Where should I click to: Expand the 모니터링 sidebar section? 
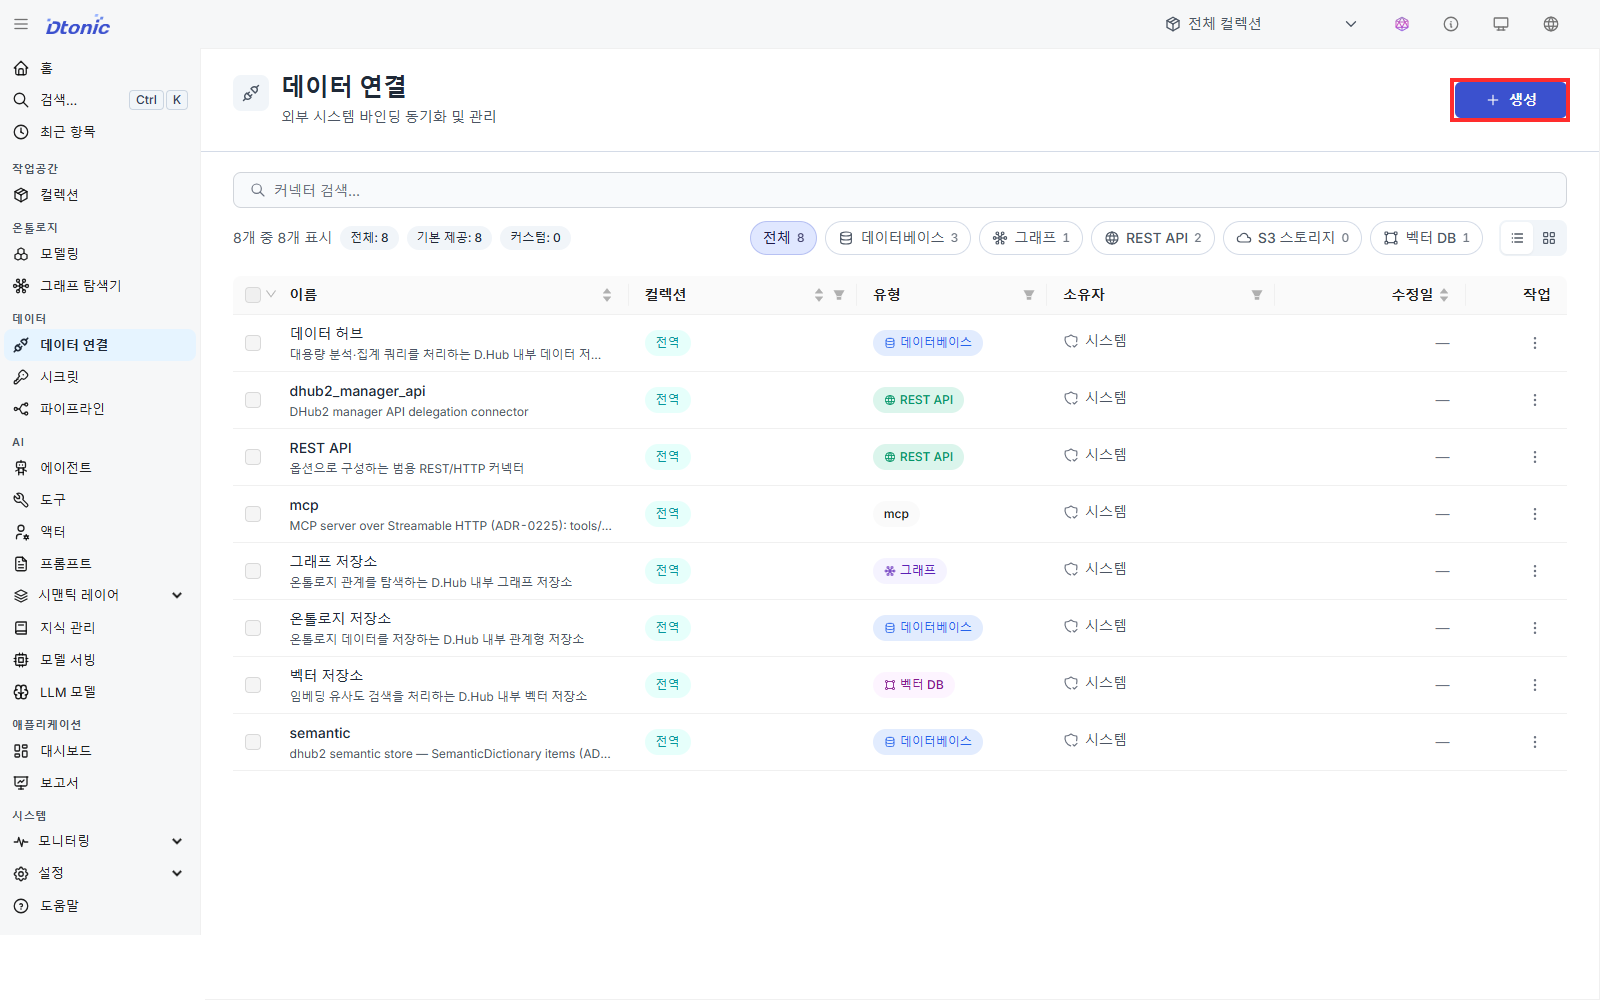tap(100, 841)
